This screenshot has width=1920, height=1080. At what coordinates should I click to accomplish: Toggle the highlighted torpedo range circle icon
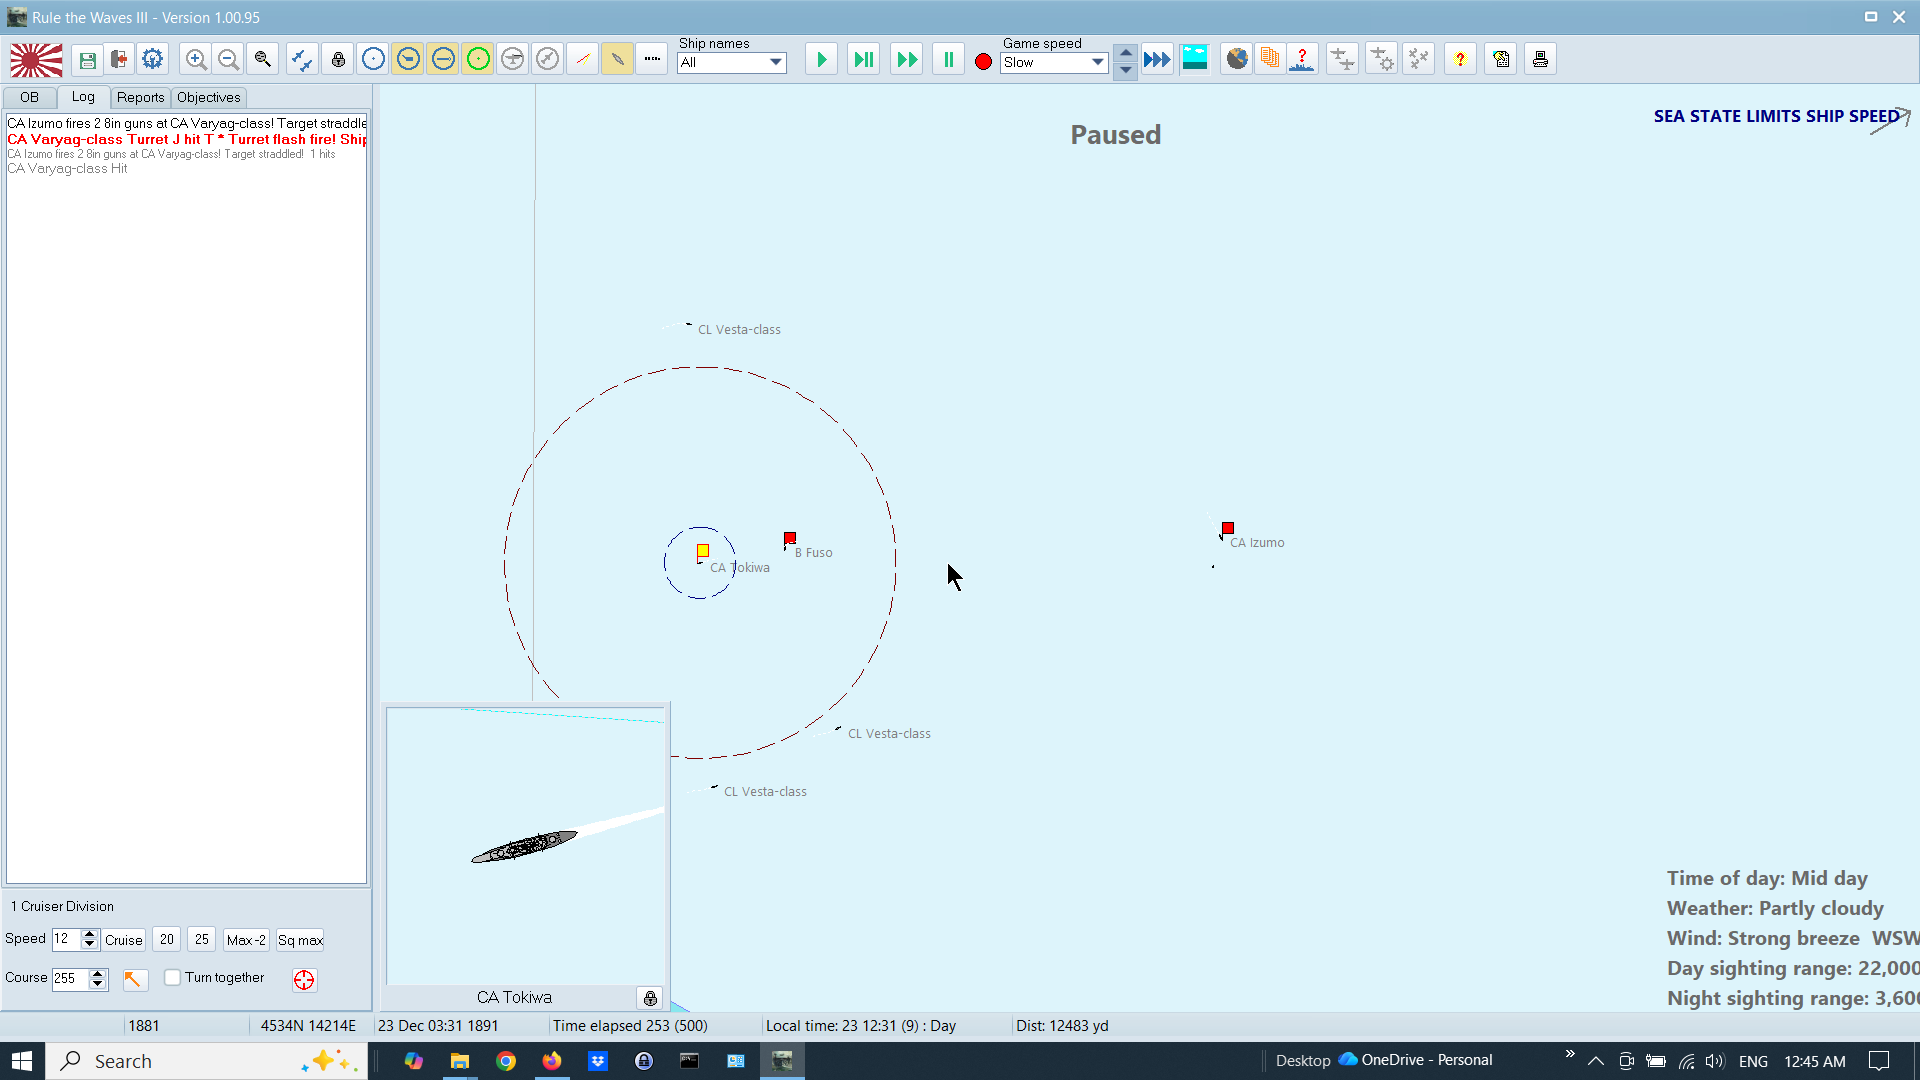[443, 60]
